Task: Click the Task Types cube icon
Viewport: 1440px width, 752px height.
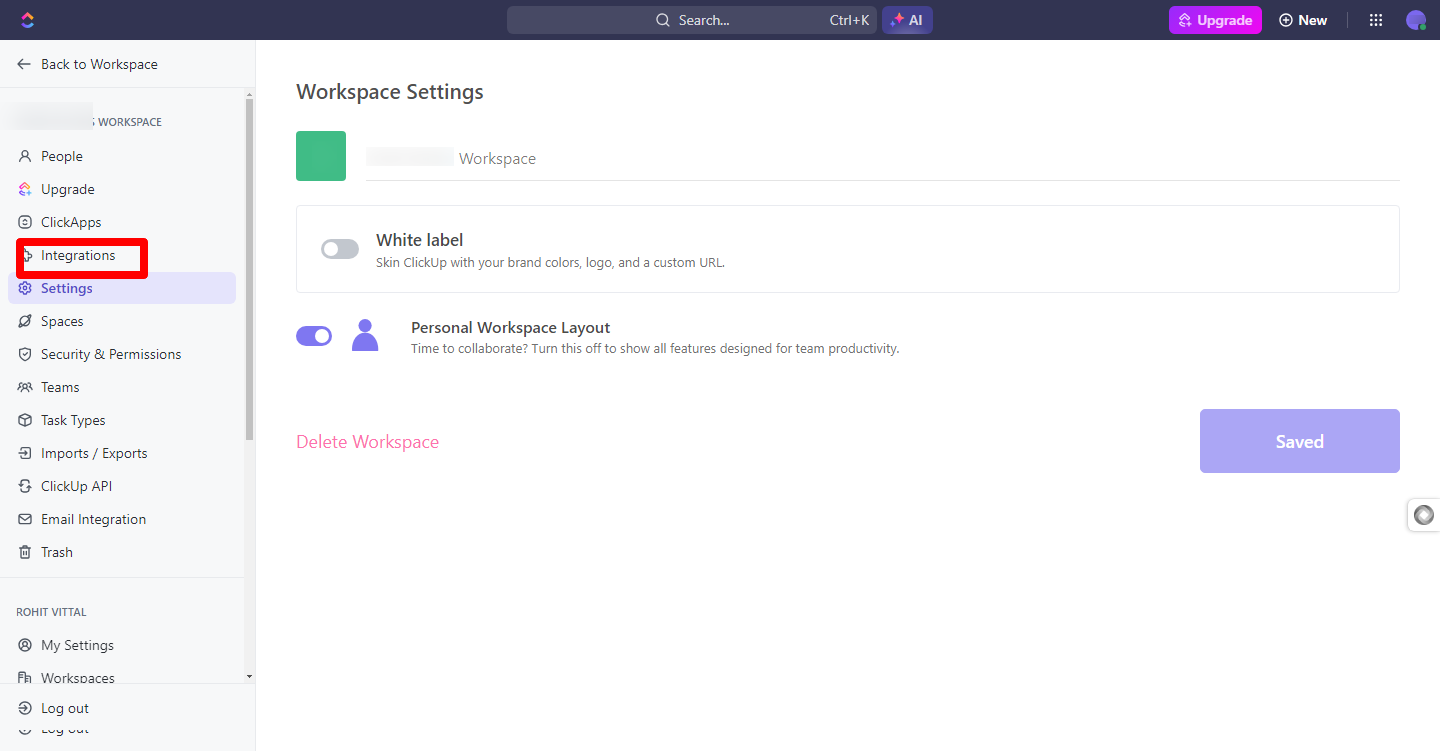Action: click(x=25, y=420)
